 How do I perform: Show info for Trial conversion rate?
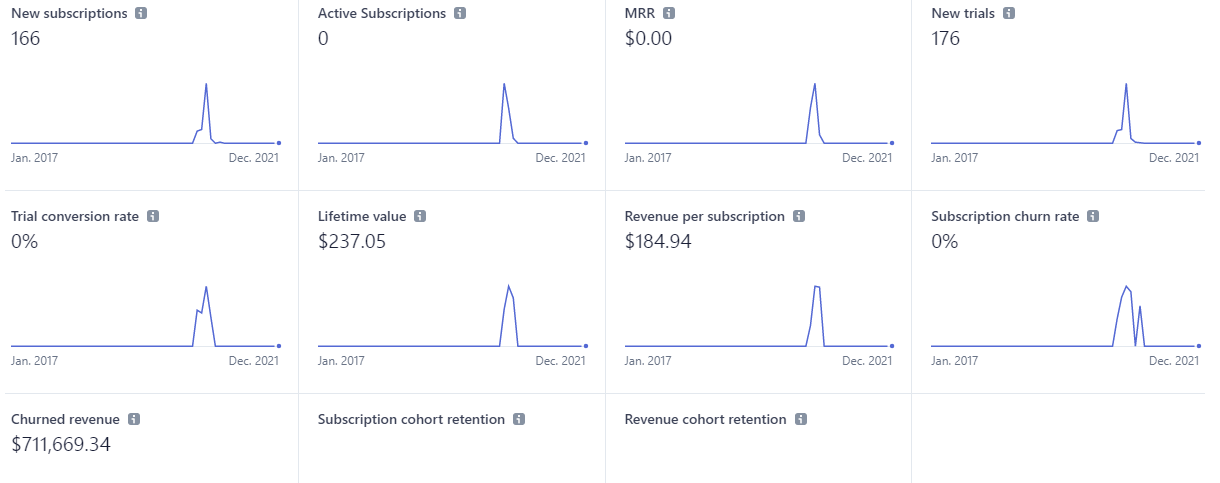click(153, 216)
